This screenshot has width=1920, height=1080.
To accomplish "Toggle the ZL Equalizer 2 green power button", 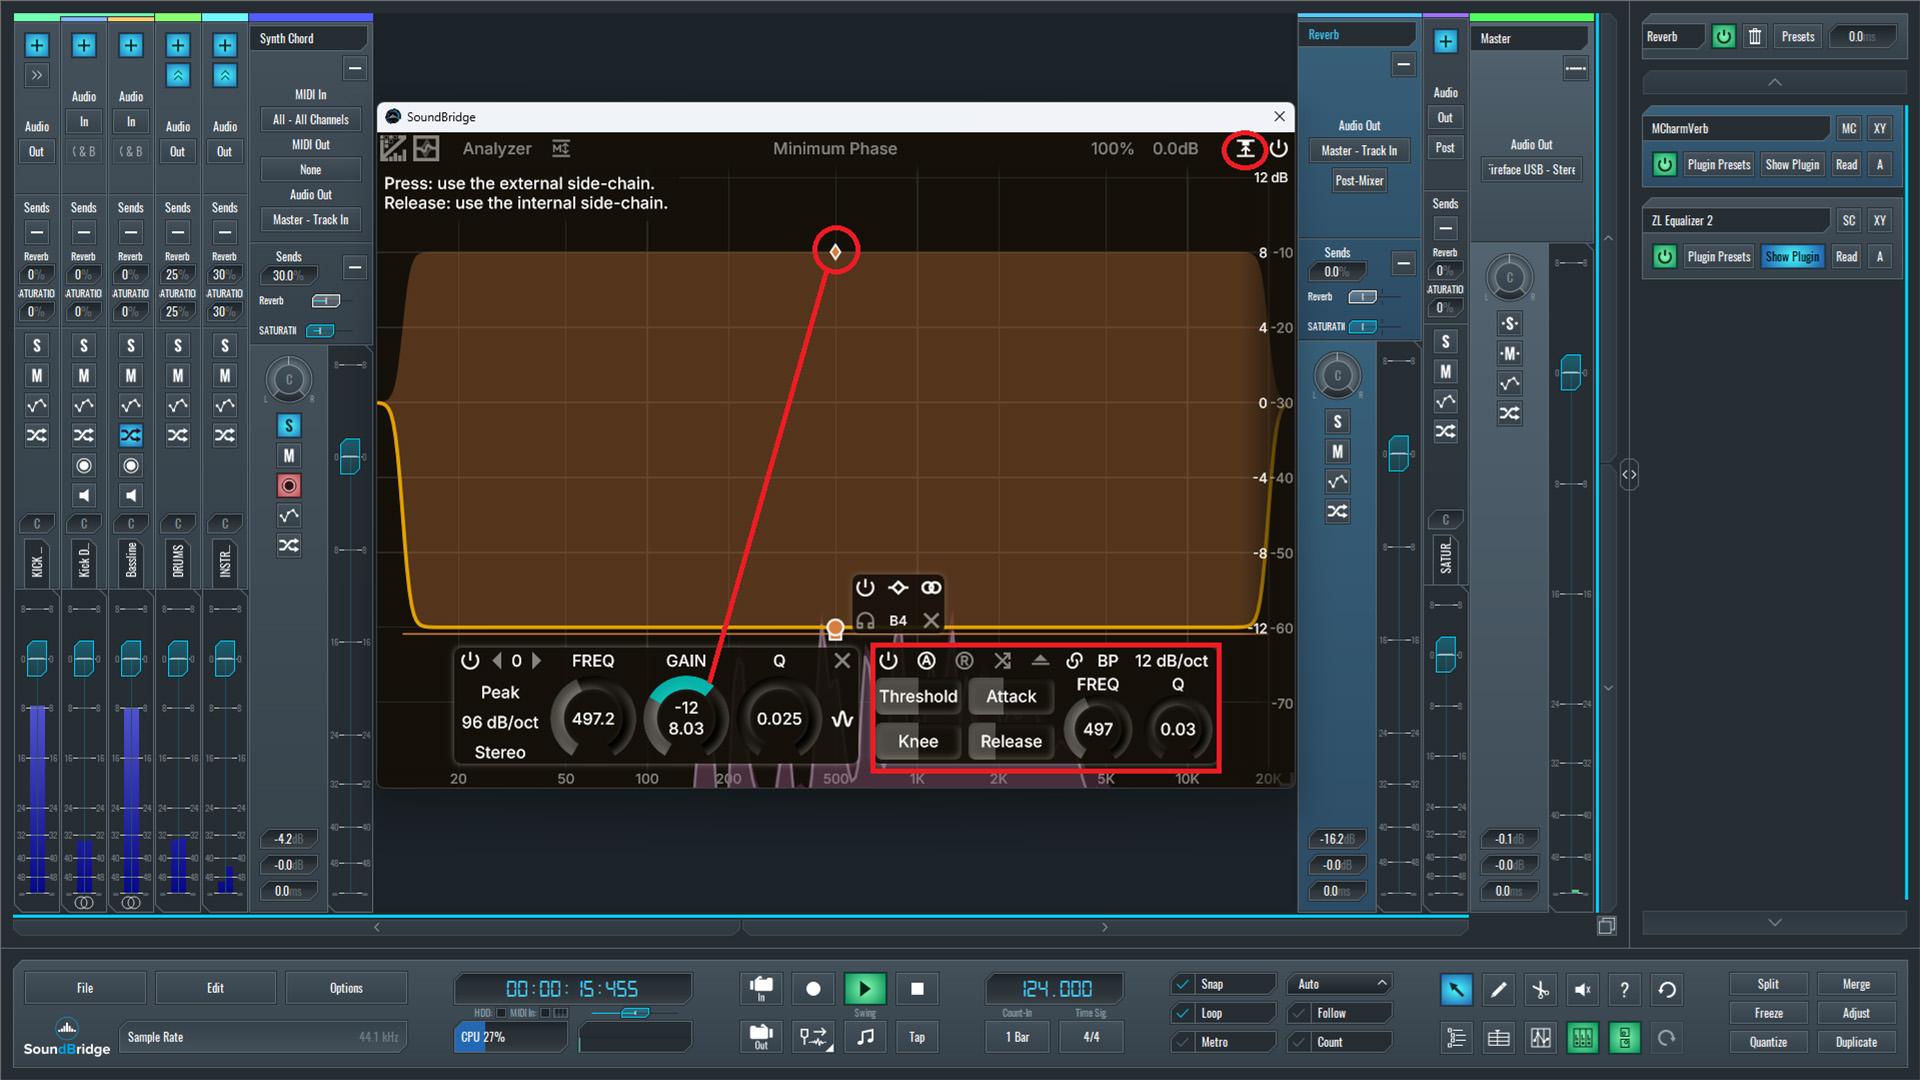I will tap(1664, 257).
